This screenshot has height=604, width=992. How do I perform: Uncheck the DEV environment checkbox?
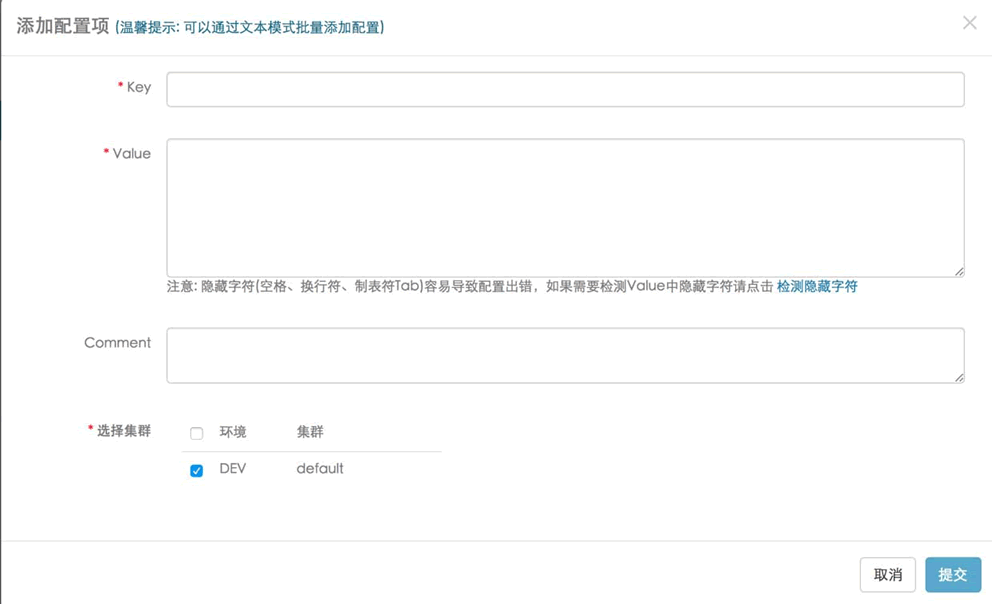[x=197, y=471]
